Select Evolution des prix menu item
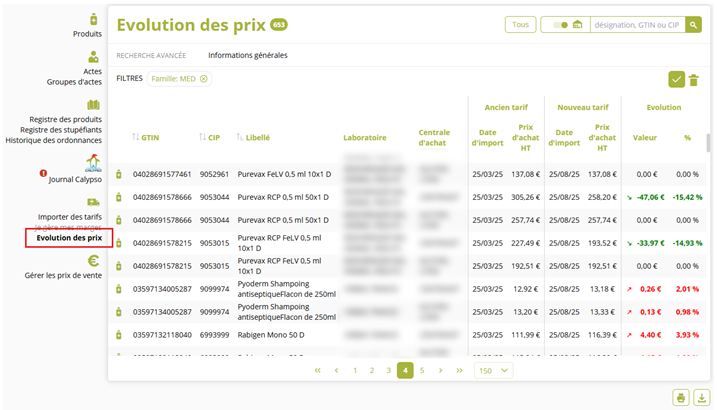Screen dimensions: 717x410 tap(69, 238)
